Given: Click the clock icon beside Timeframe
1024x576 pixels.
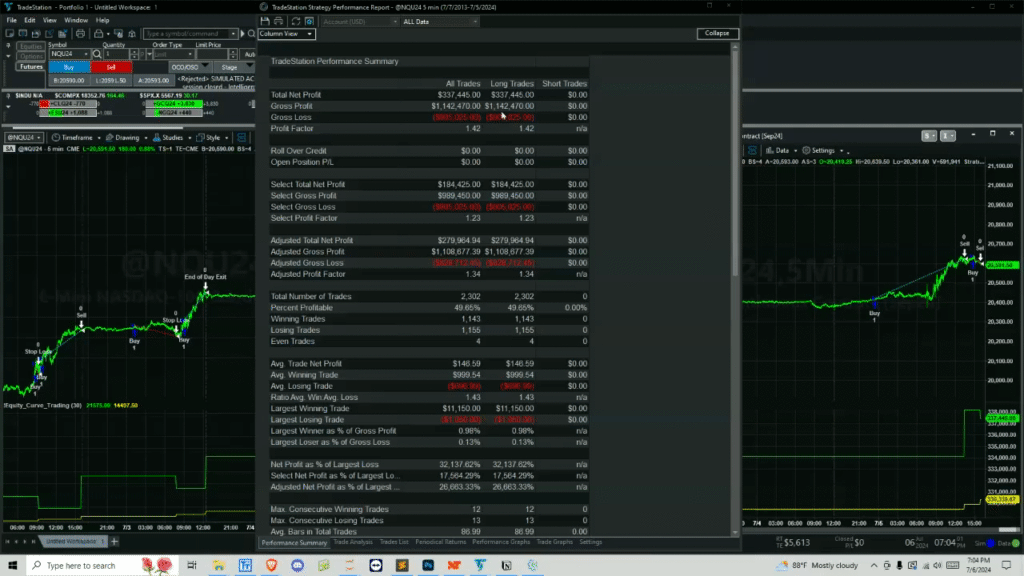Looking at the screenshot, I should pyautogui.click(x=56, y=138).
